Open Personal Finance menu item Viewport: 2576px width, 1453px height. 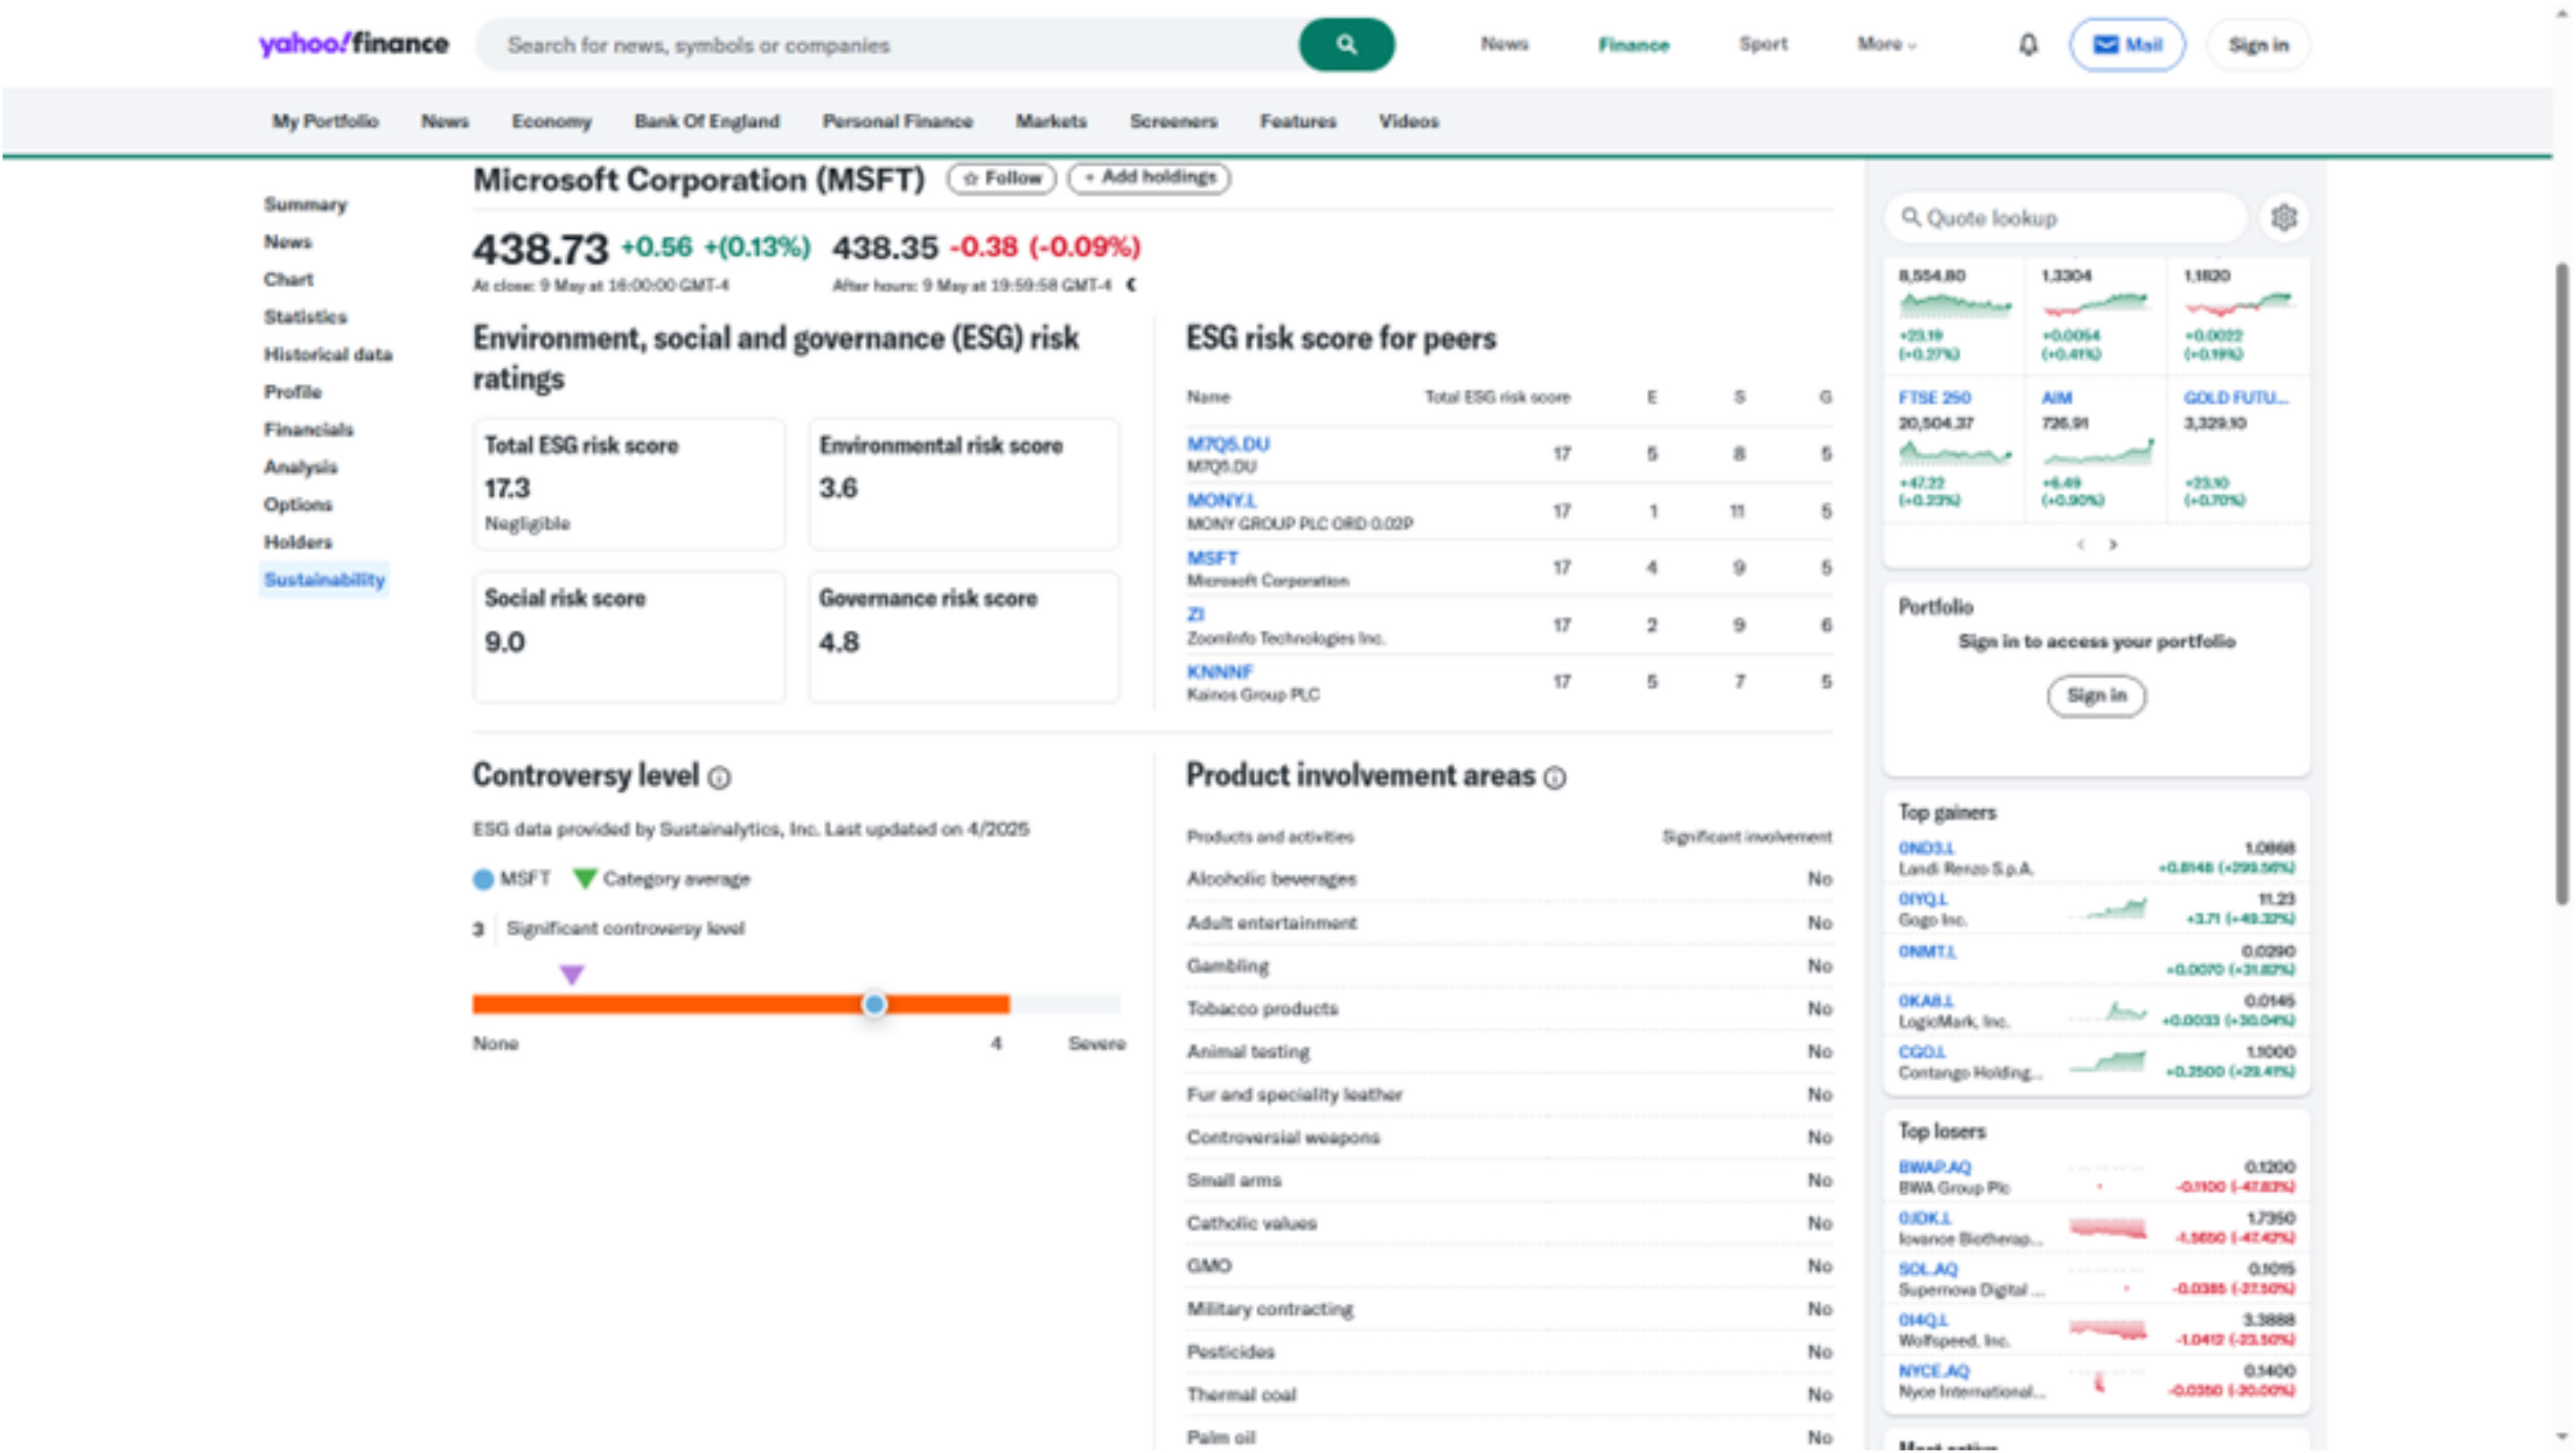(x=897, y=121)
